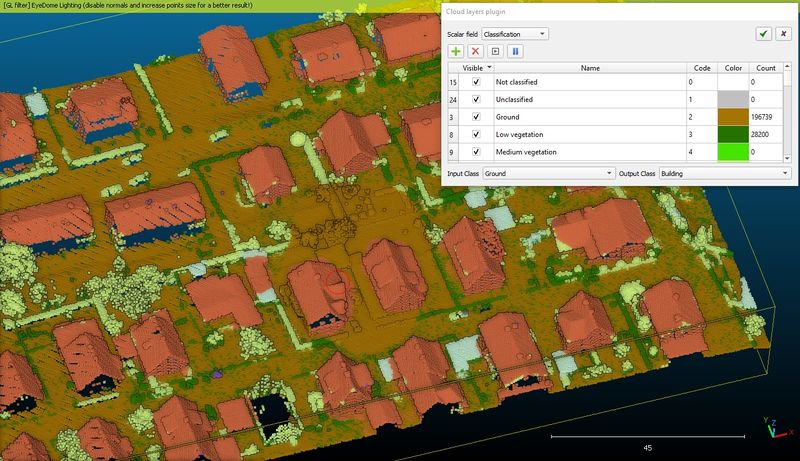Select the Medium vegetation row name
This screenshot has height=461, width=800.
(x=526, y=152)
